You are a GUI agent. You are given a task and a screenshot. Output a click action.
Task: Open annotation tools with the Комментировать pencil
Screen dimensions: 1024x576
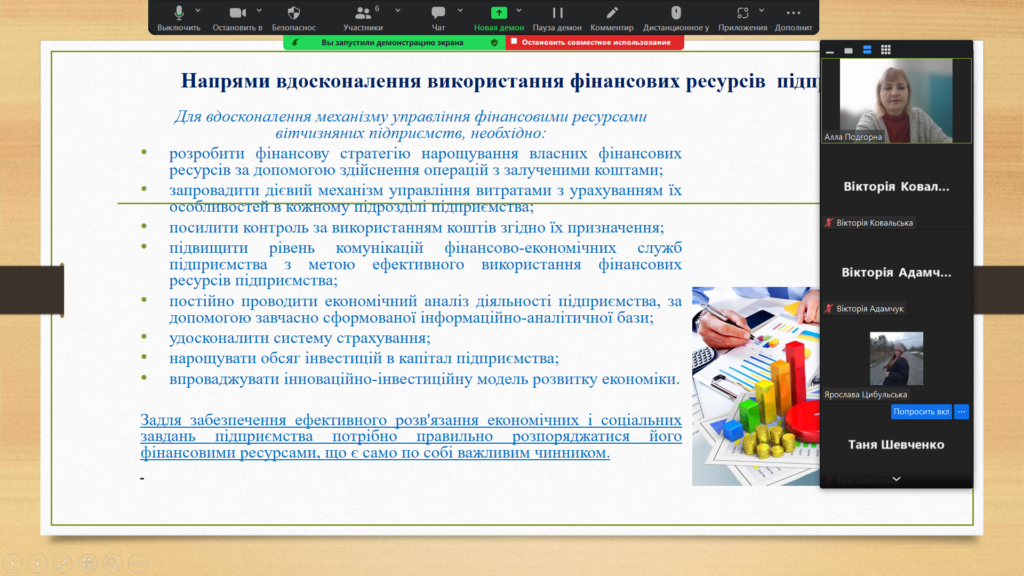point(612,18)
